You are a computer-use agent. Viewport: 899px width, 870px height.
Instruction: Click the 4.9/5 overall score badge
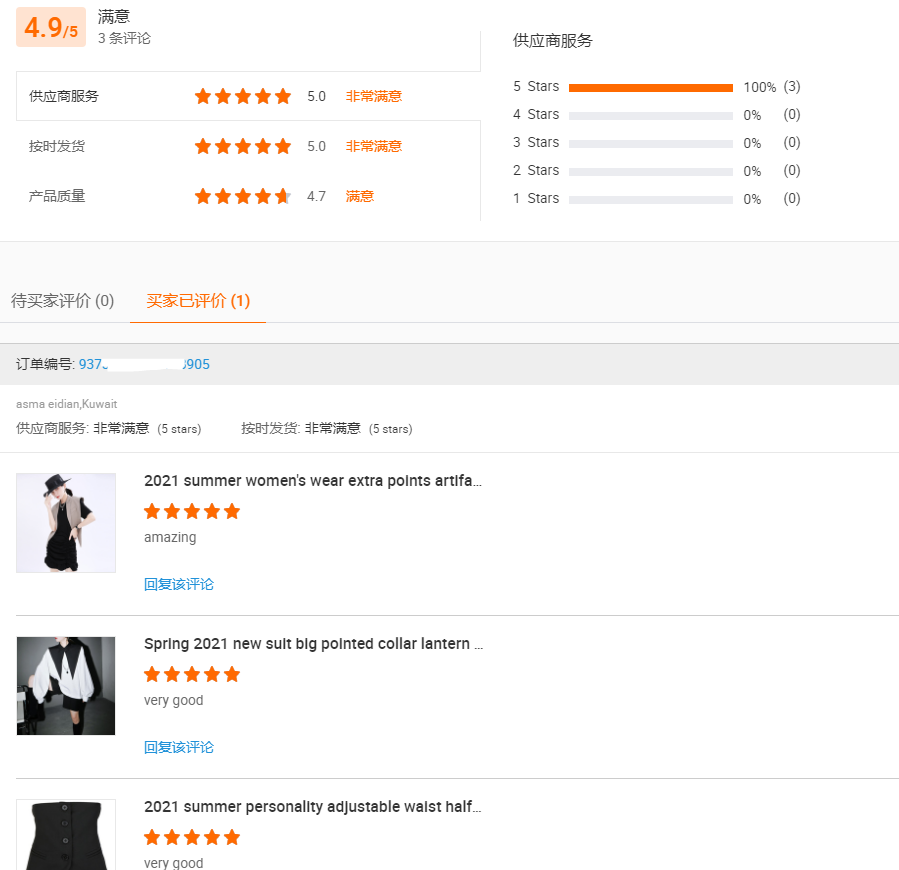pos(51,27)
